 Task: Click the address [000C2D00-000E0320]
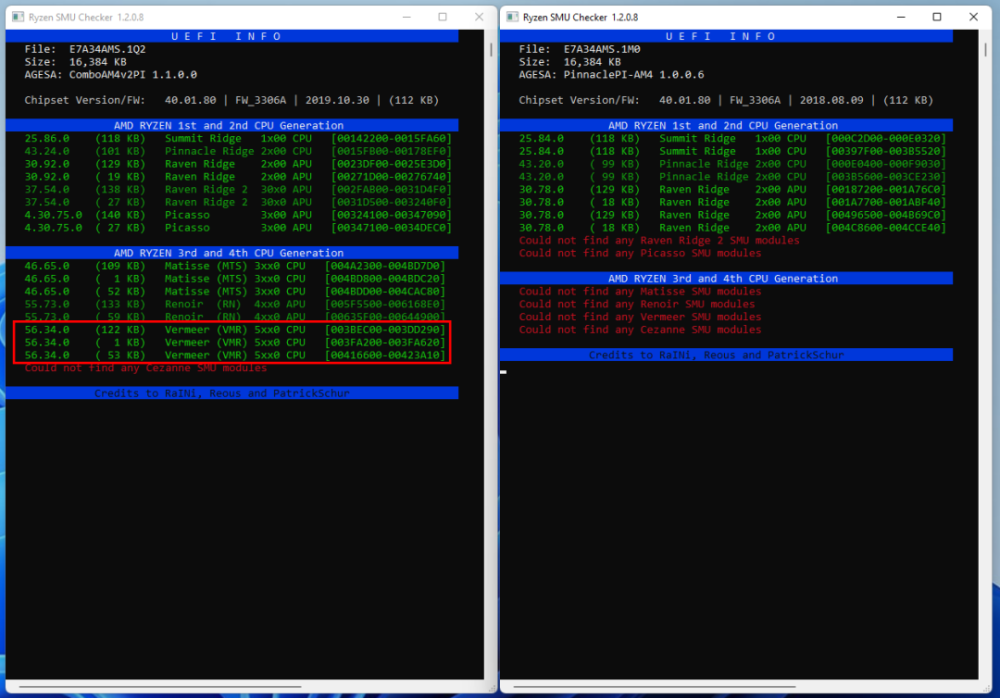point(885,138)
